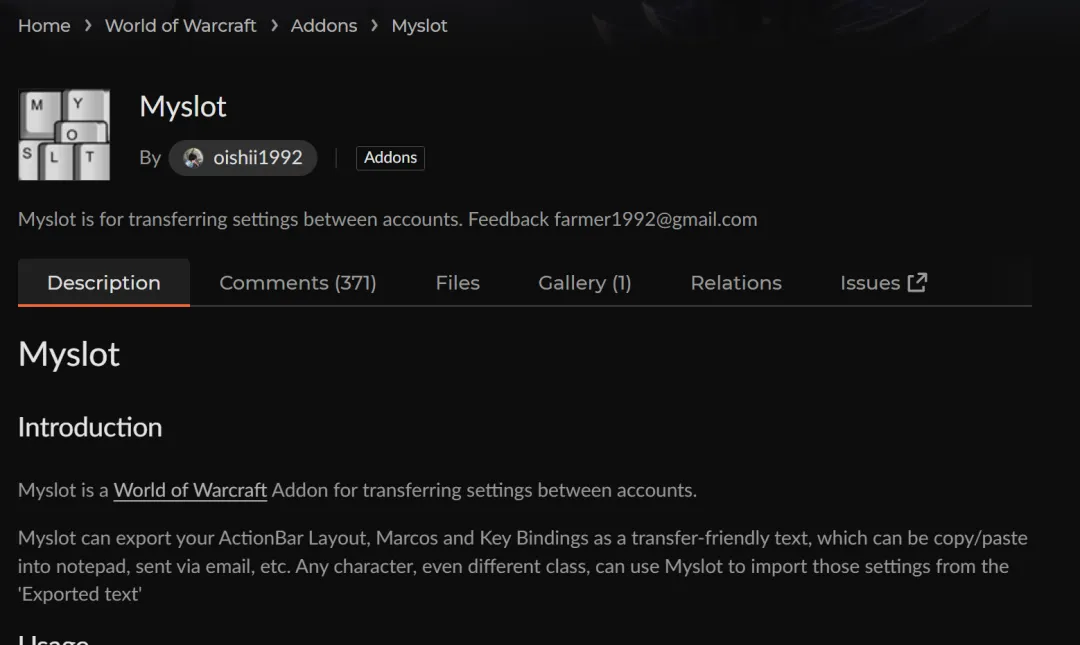
Task: Click the oishii1992 author avatar image
Action: pyautogui.click(x=194, y=158)
